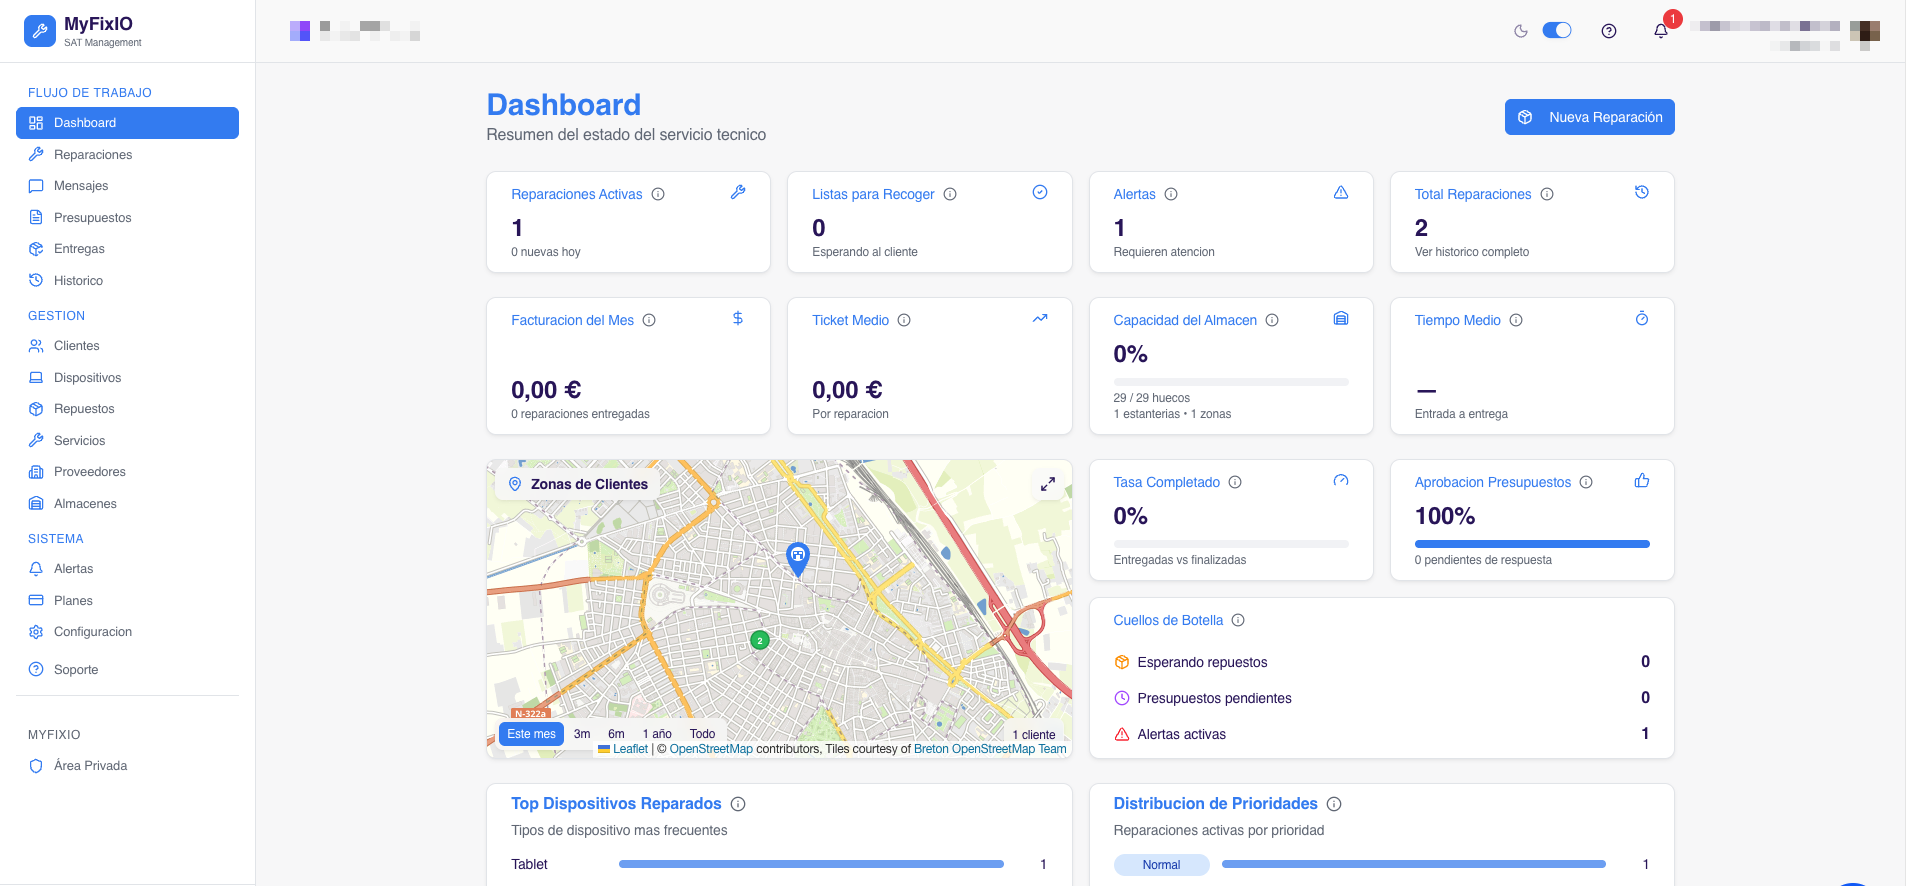Click info icon beside Top Dispositivos Reparados
The width and height of the screenshot is (1906, 886).
click(738, 804)
